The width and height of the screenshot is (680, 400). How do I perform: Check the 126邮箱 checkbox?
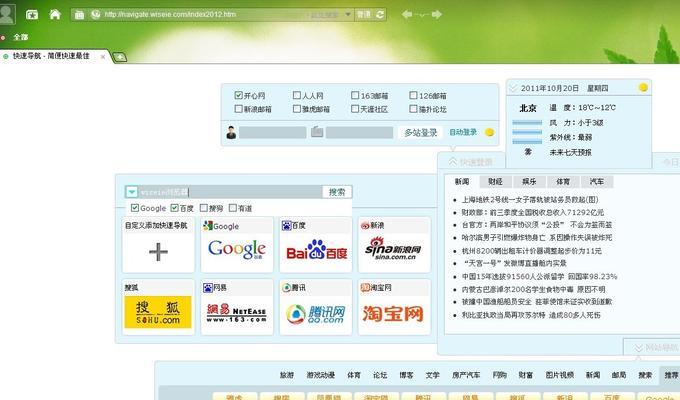pyautogui.click(x=413, y=95)
